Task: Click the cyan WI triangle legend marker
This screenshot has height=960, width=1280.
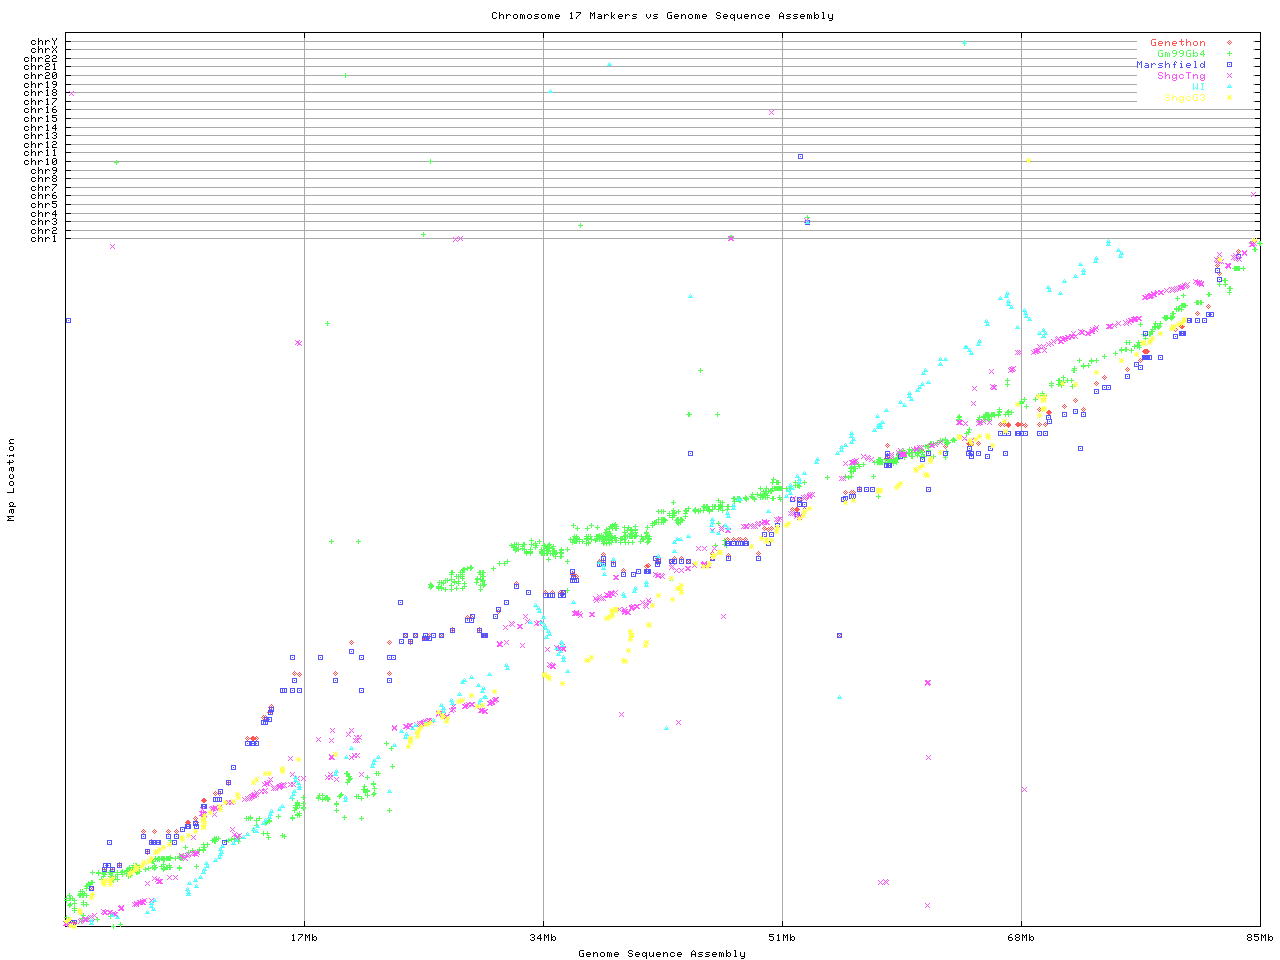Action: [x=1229, y=87]
